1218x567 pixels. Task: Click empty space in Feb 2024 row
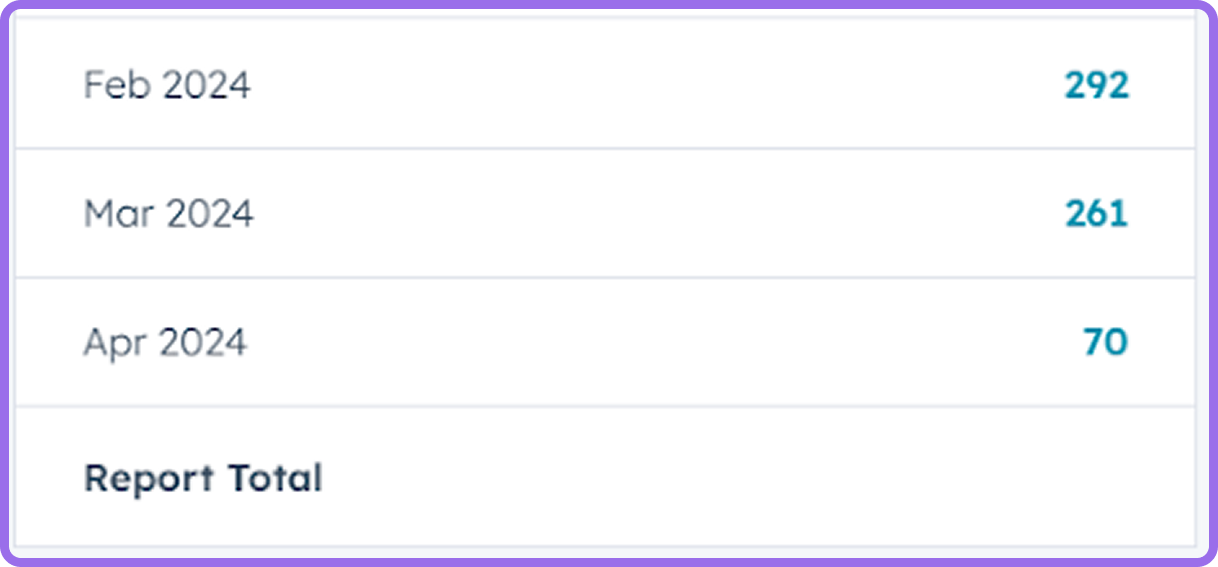[x=650, y=86]
